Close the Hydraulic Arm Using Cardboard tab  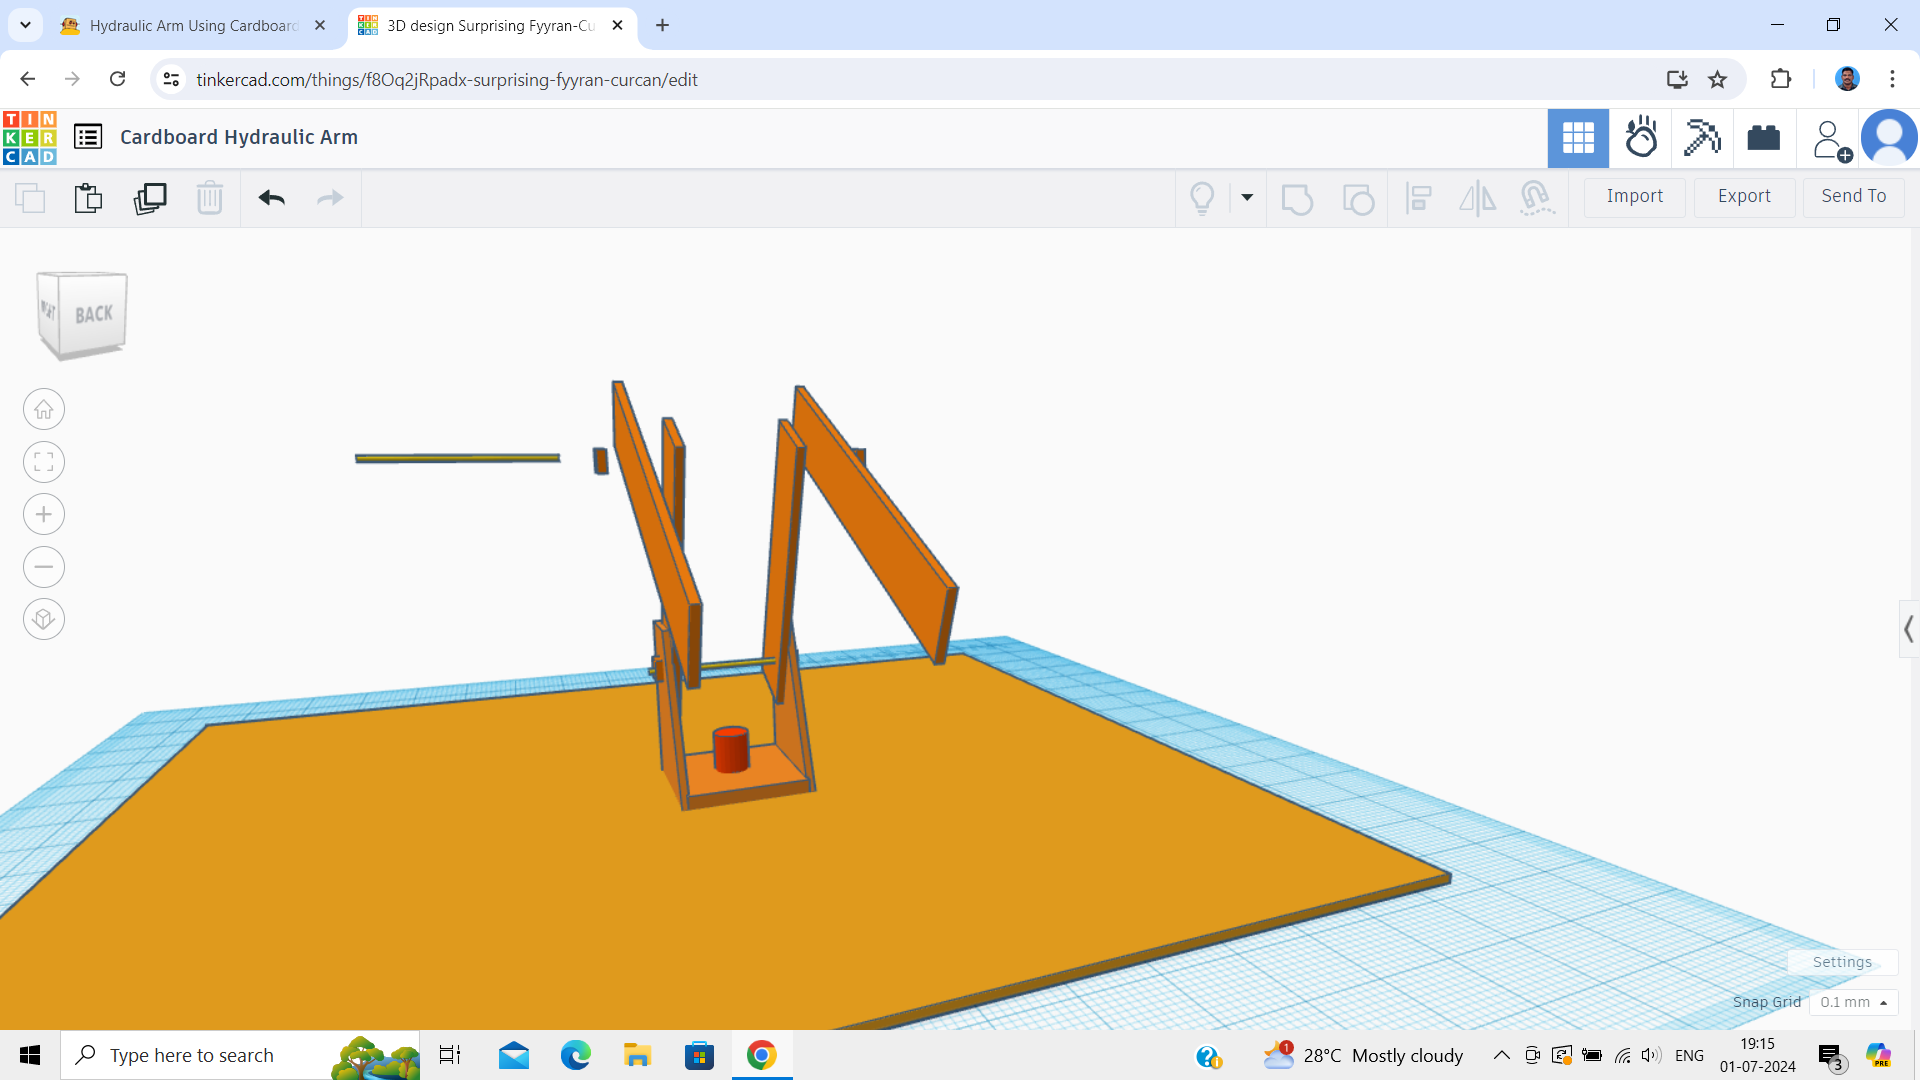pyautogui.click(x=320, y=26)
